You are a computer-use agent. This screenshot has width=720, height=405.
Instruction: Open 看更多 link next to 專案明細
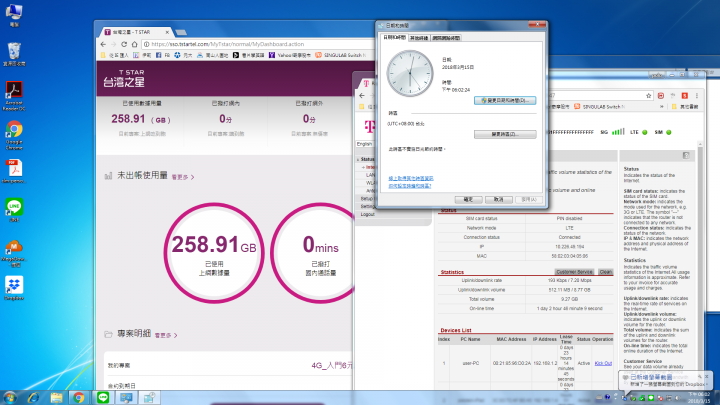(166, 335)
